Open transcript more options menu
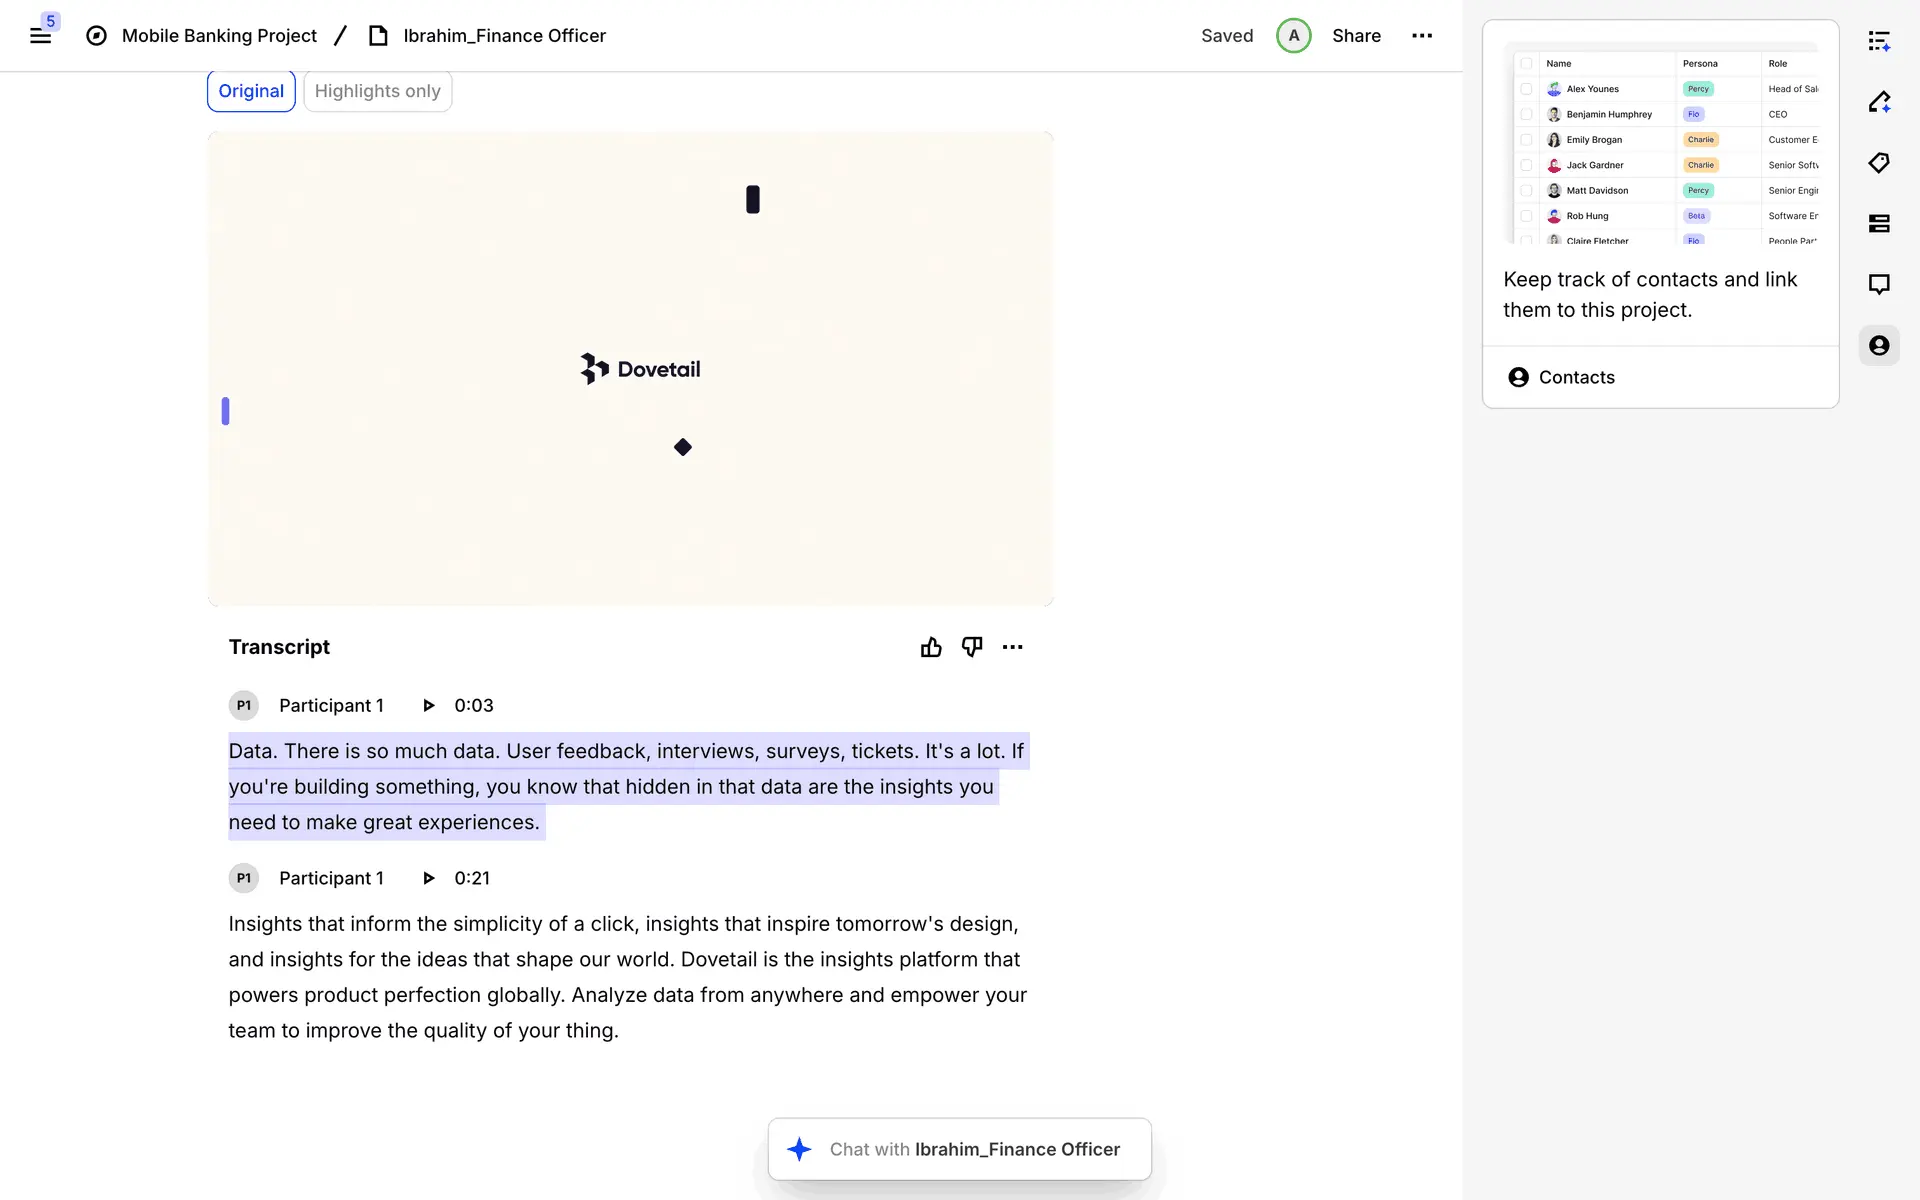1920x1200 pixels. (1012, 647)
